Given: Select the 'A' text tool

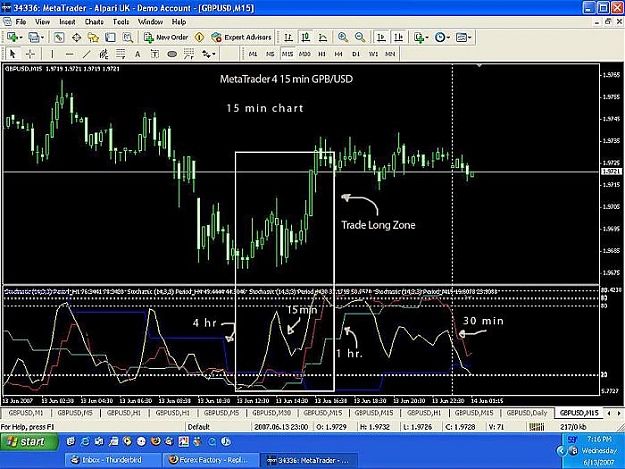Looking at the screenshot, I should coord(138,54).
